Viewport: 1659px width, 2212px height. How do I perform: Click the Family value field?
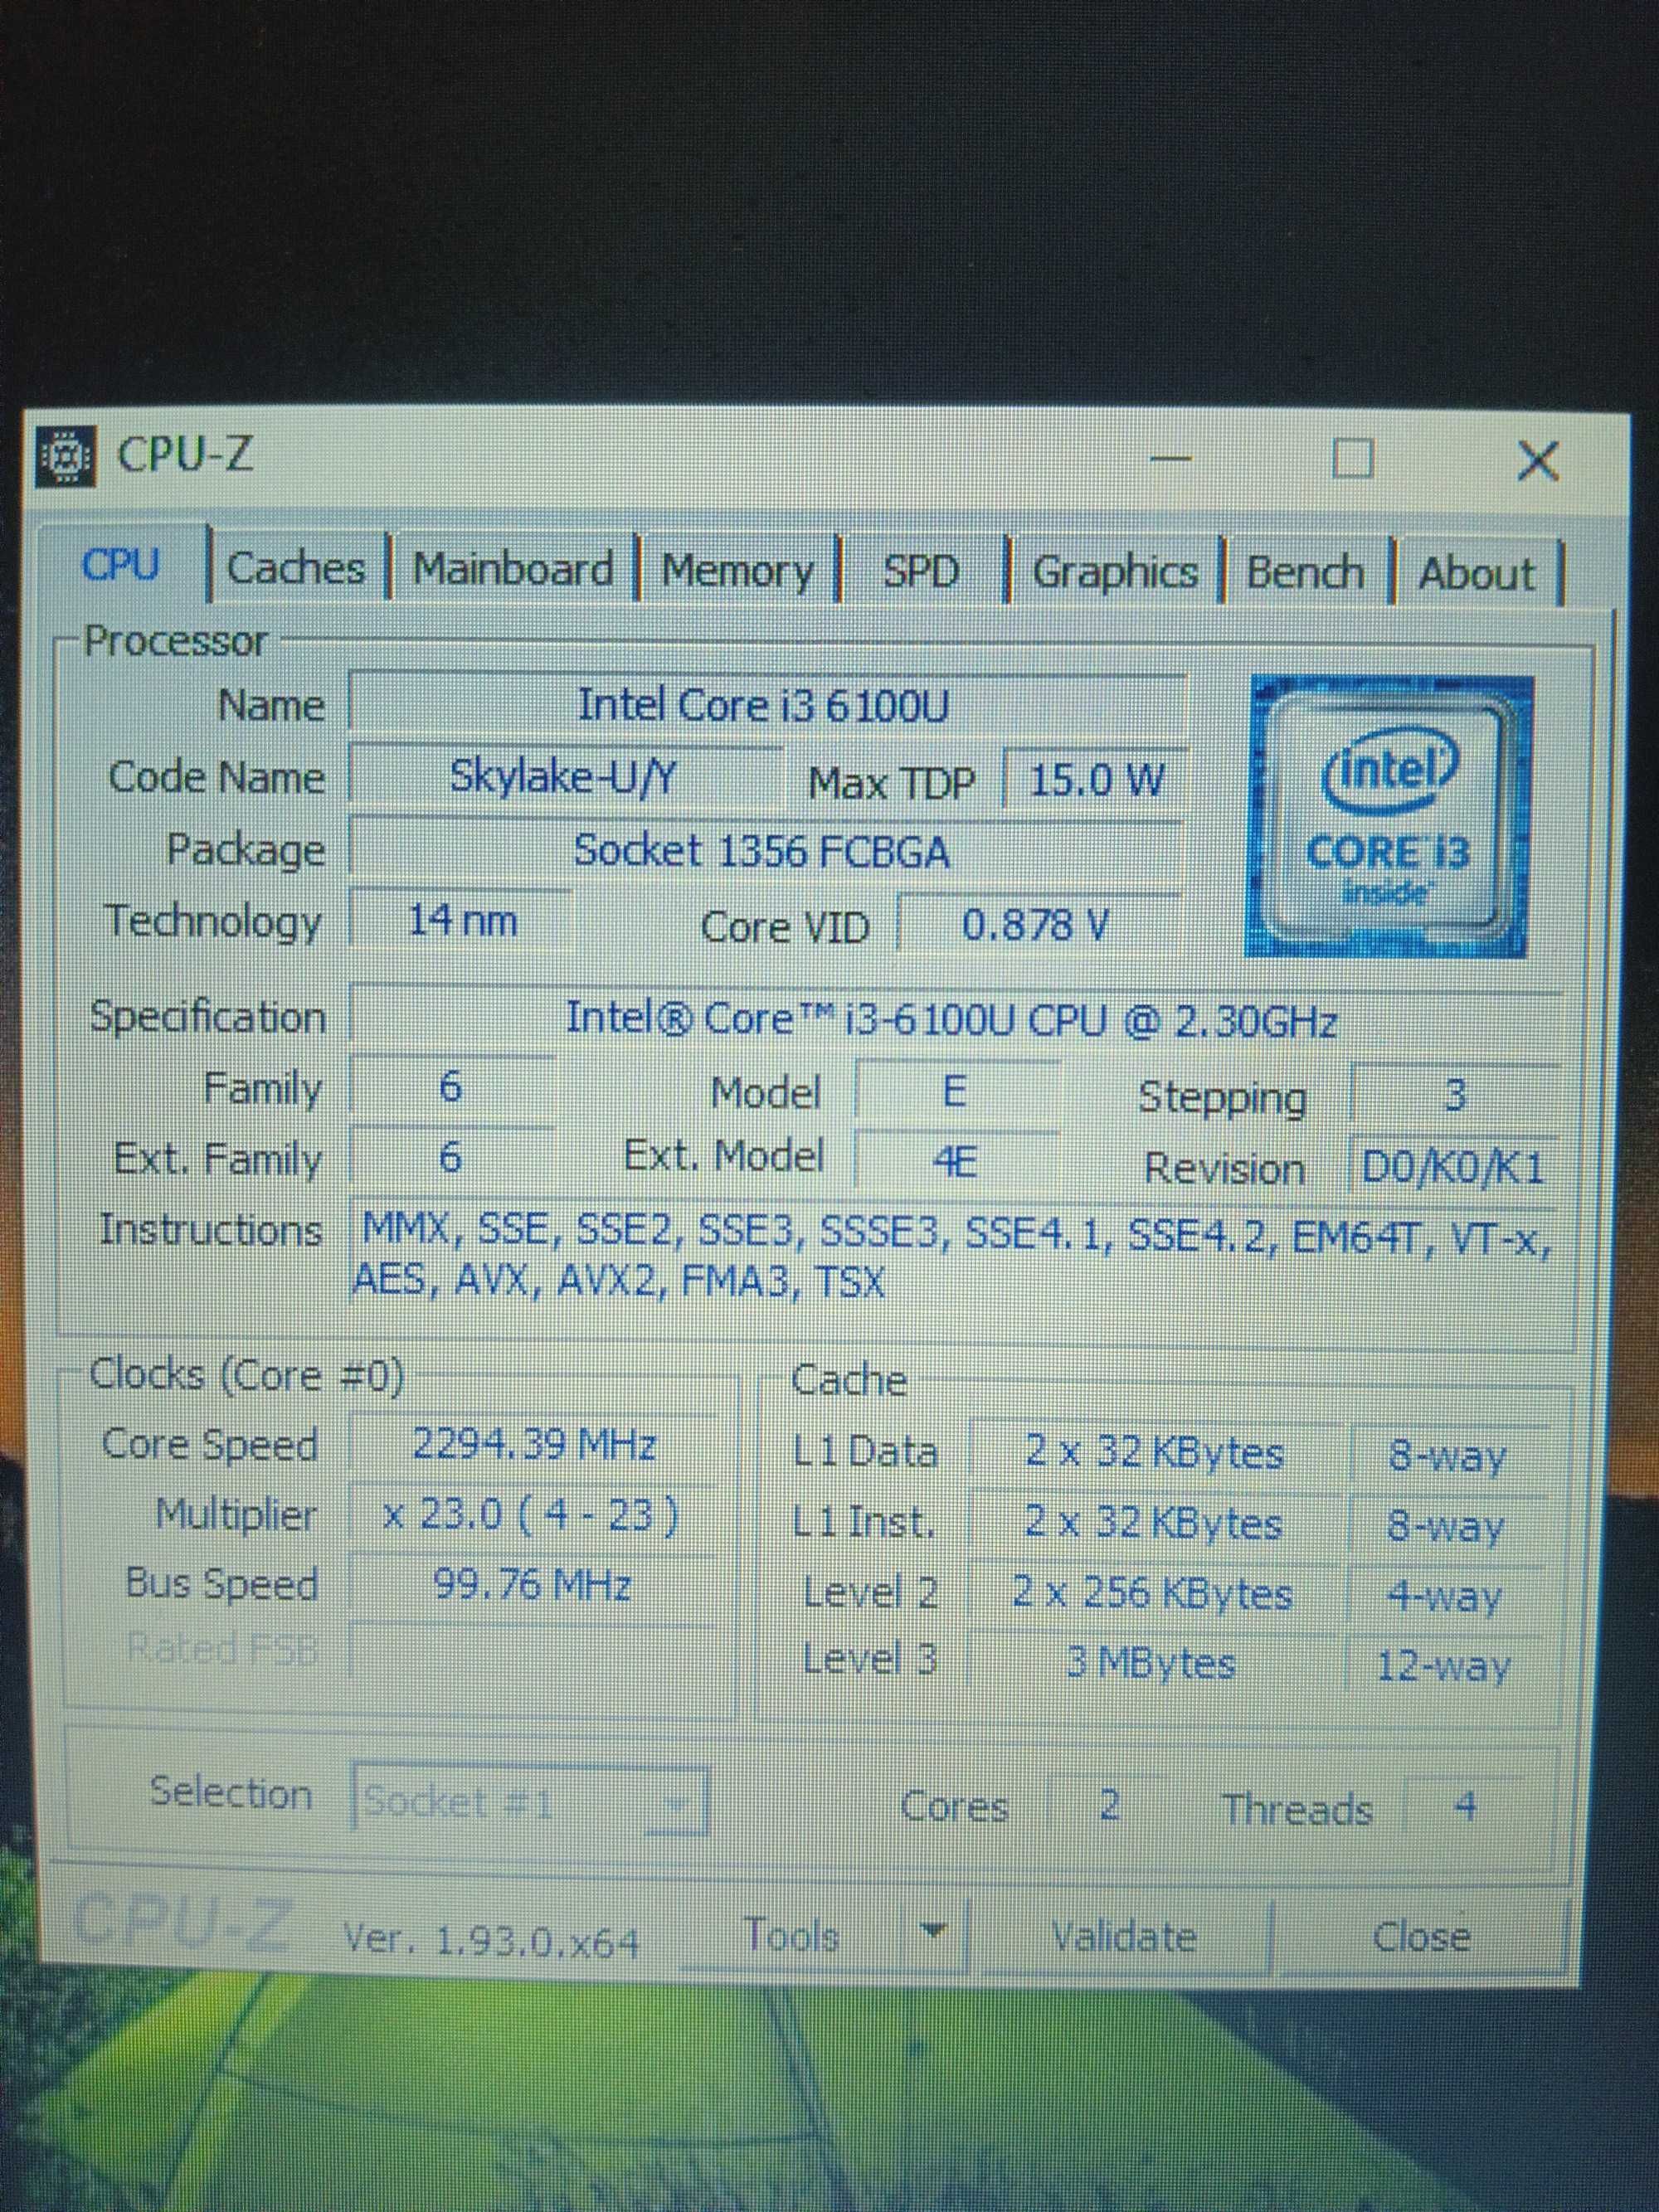pos(451,1087)
